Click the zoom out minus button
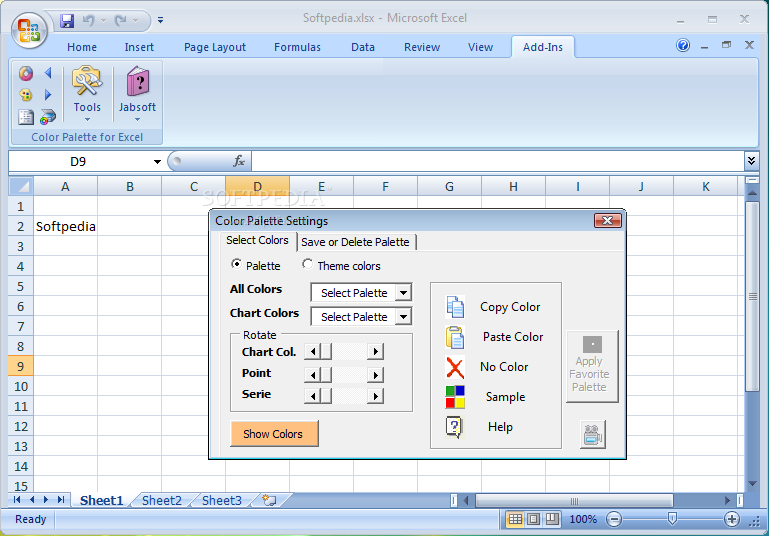This screenshot has height=536, width=769. pos(614,519)
